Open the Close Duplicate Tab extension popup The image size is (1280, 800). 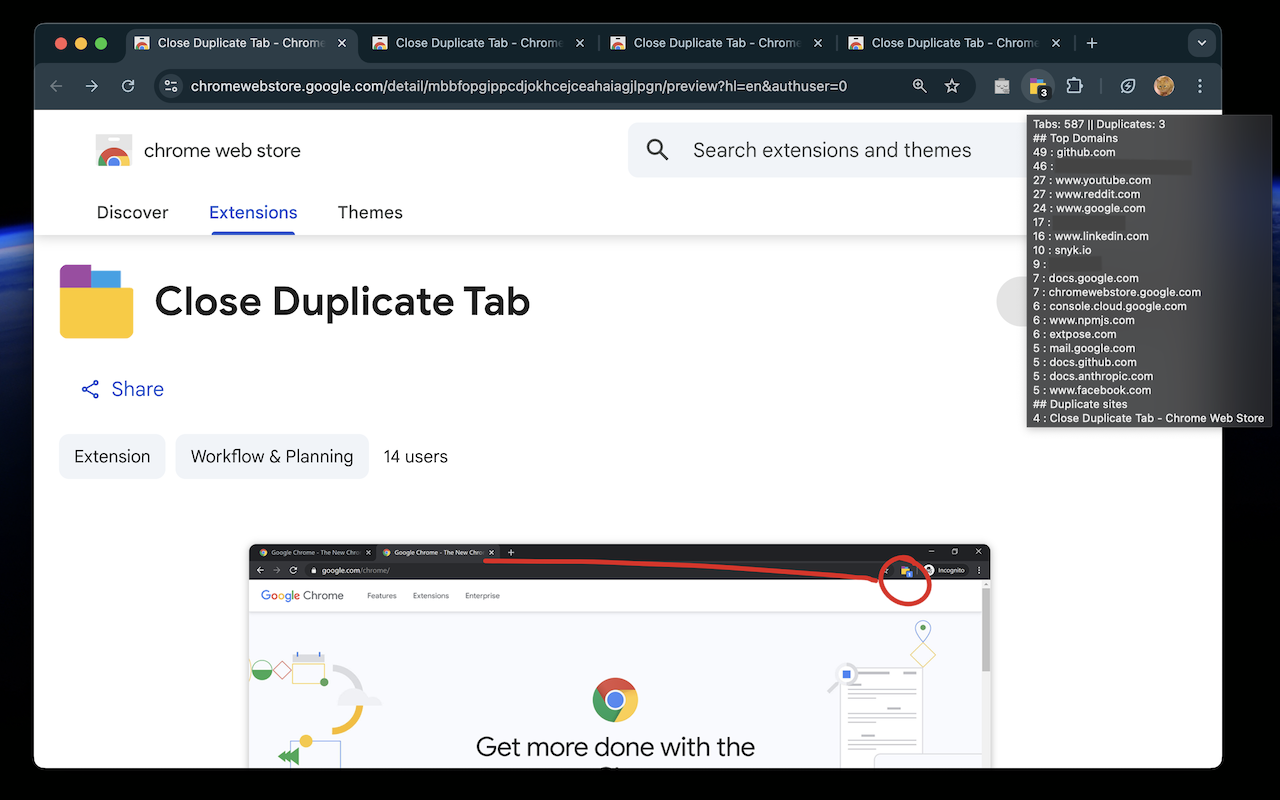[x=1037, y=86]
